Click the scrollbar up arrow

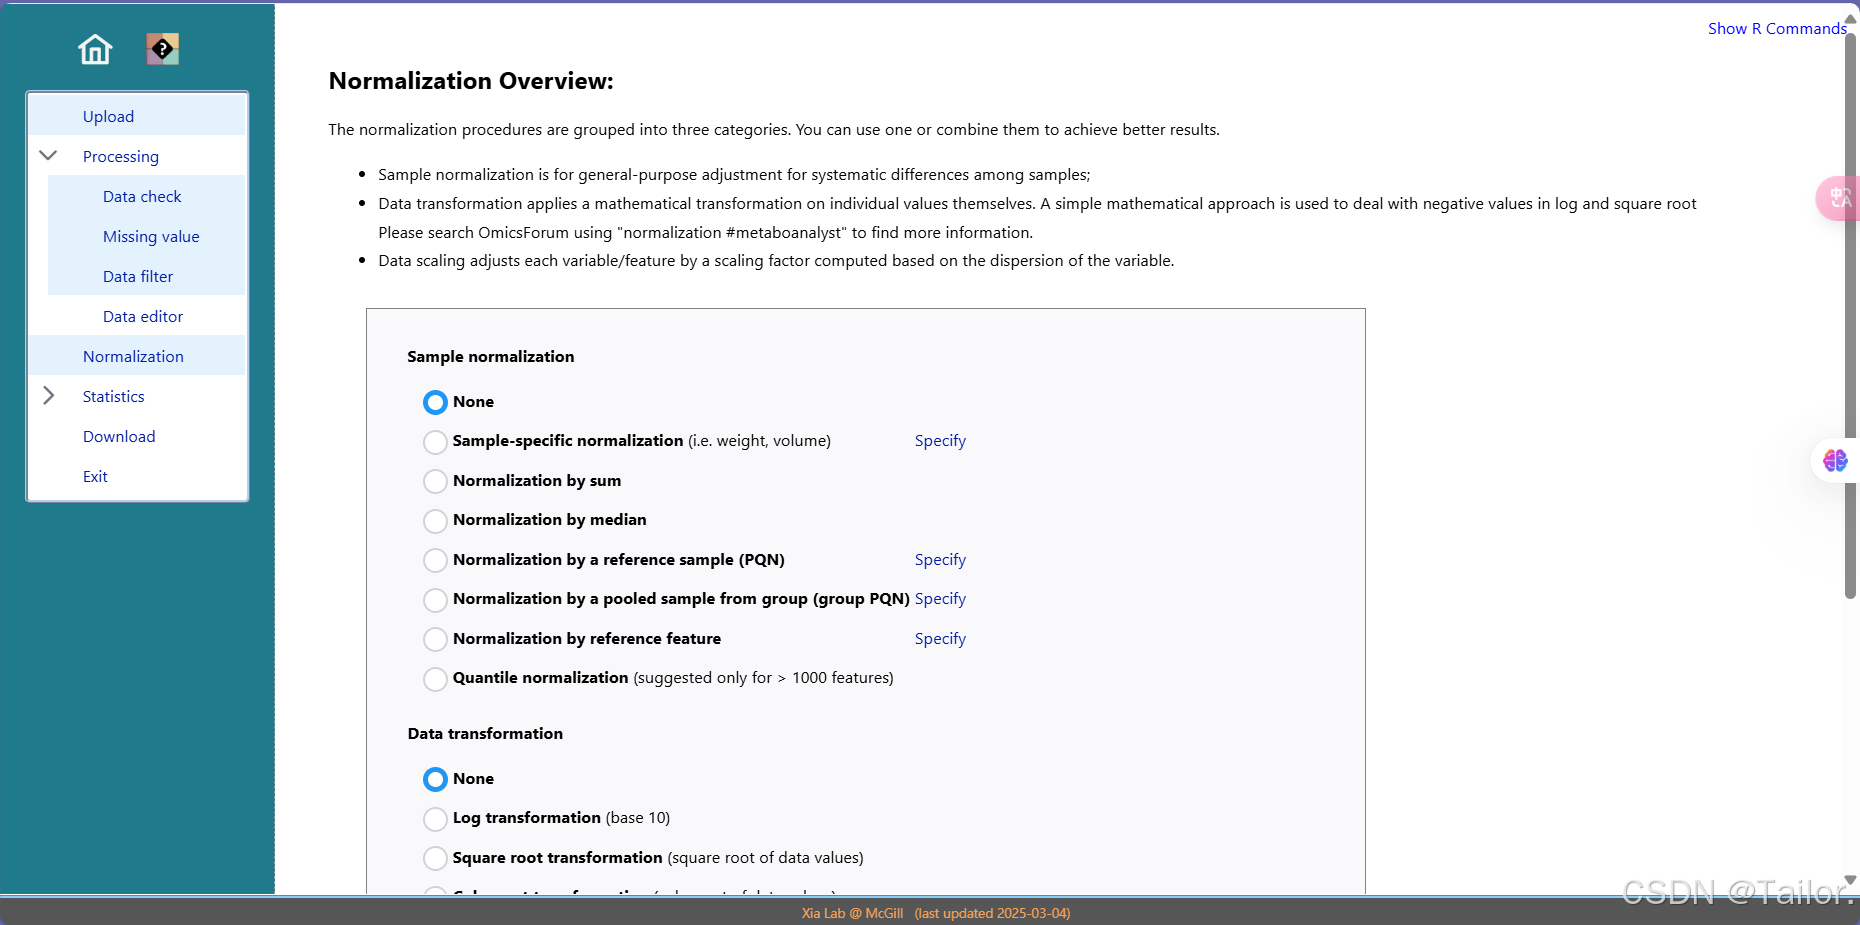click(x=1850, y=18)
